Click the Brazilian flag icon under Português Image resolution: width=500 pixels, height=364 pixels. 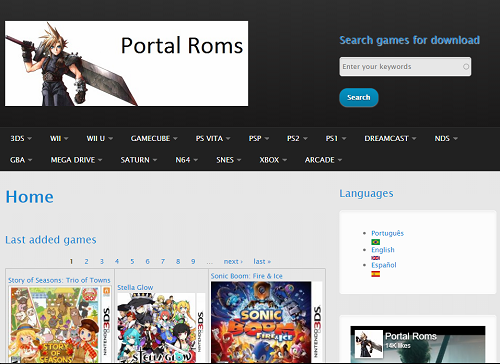(x=375, y=242)
